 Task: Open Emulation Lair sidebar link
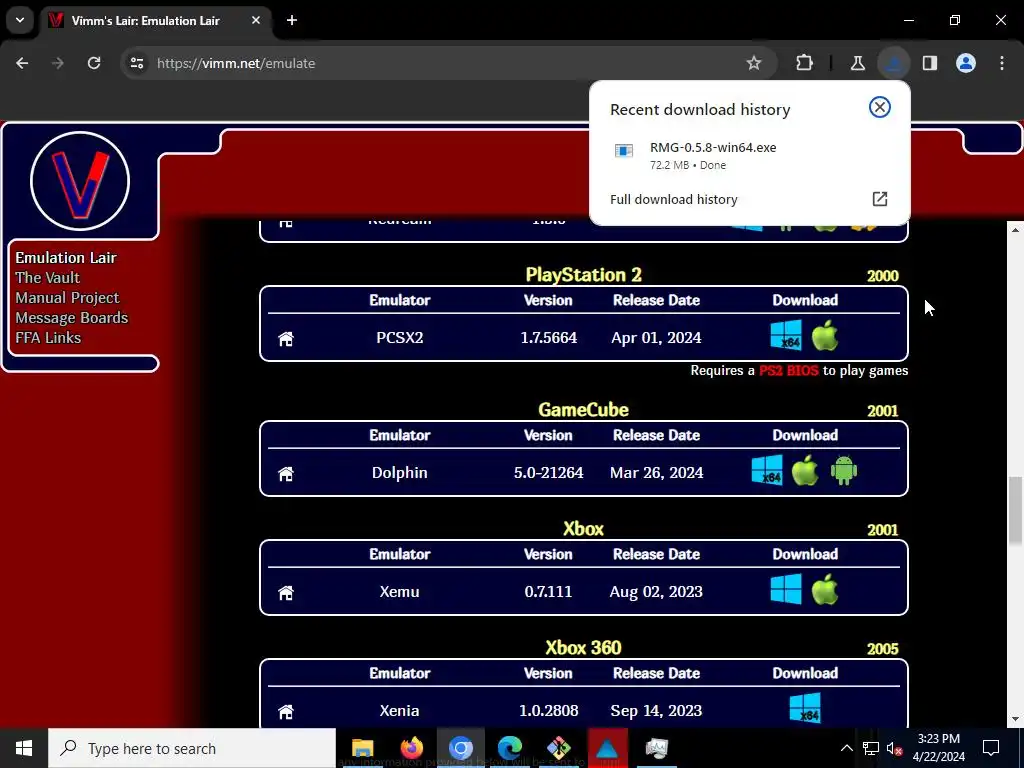[x=65, y=258]
